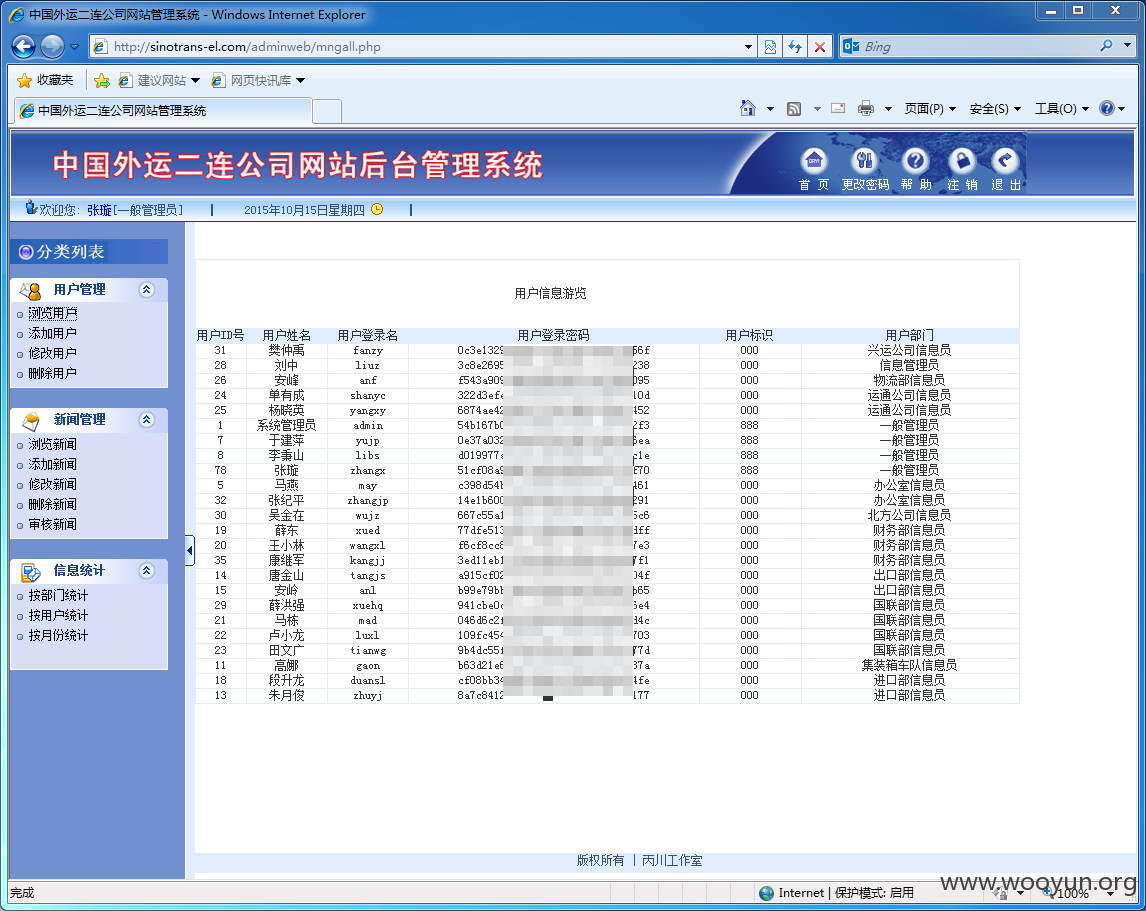The width and height of the screenshot is (1146, 911).
Task: Click the 用户管理 header icon
Action: [31, 290]
